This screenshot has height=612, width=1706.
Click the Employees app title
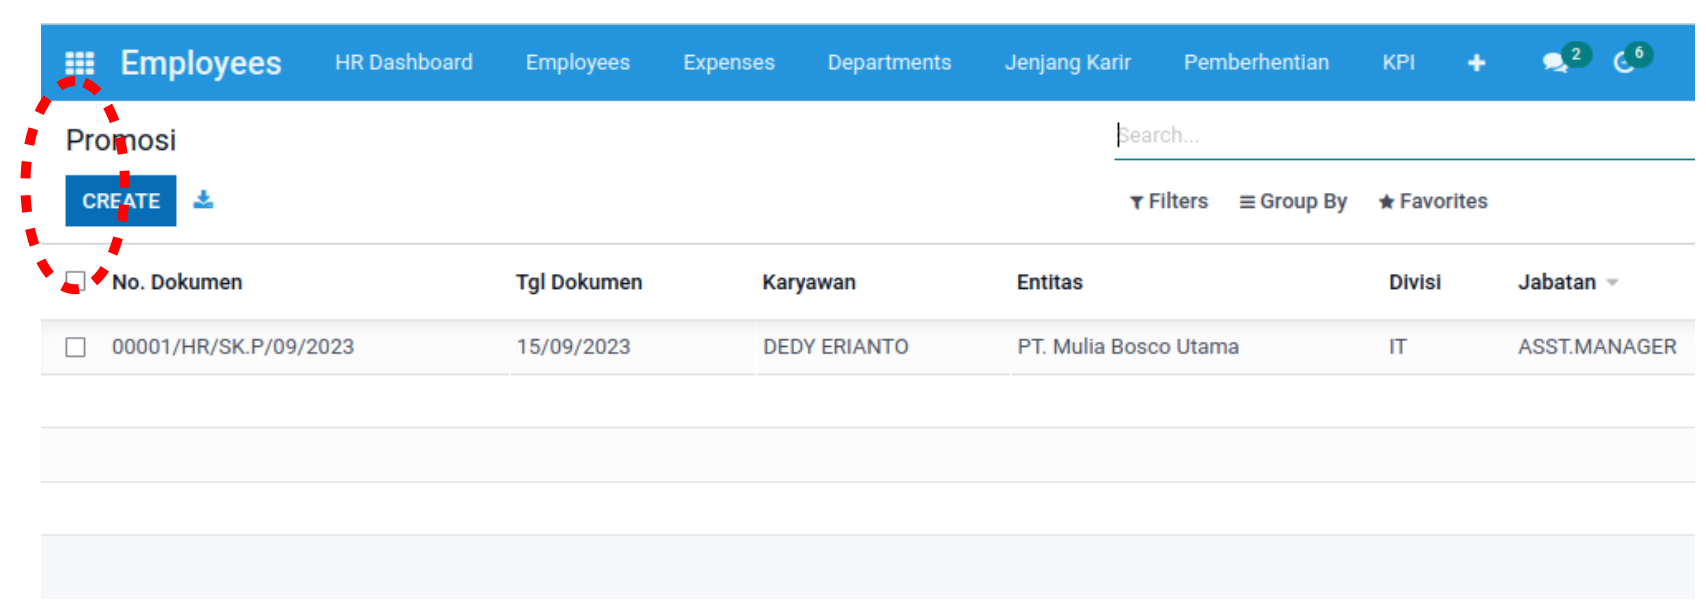coord(201,63)
